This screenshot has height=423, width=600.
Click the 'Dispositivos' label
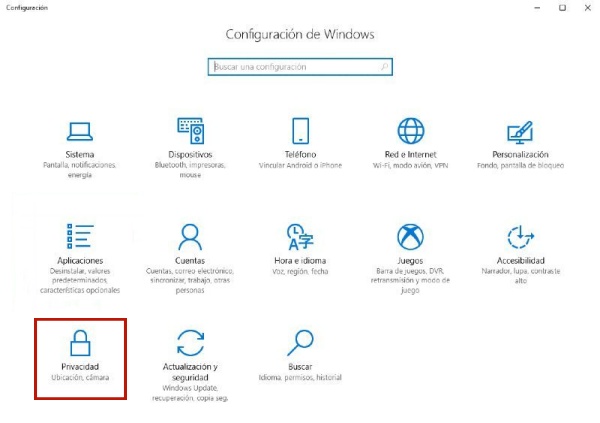pos(190,155)
